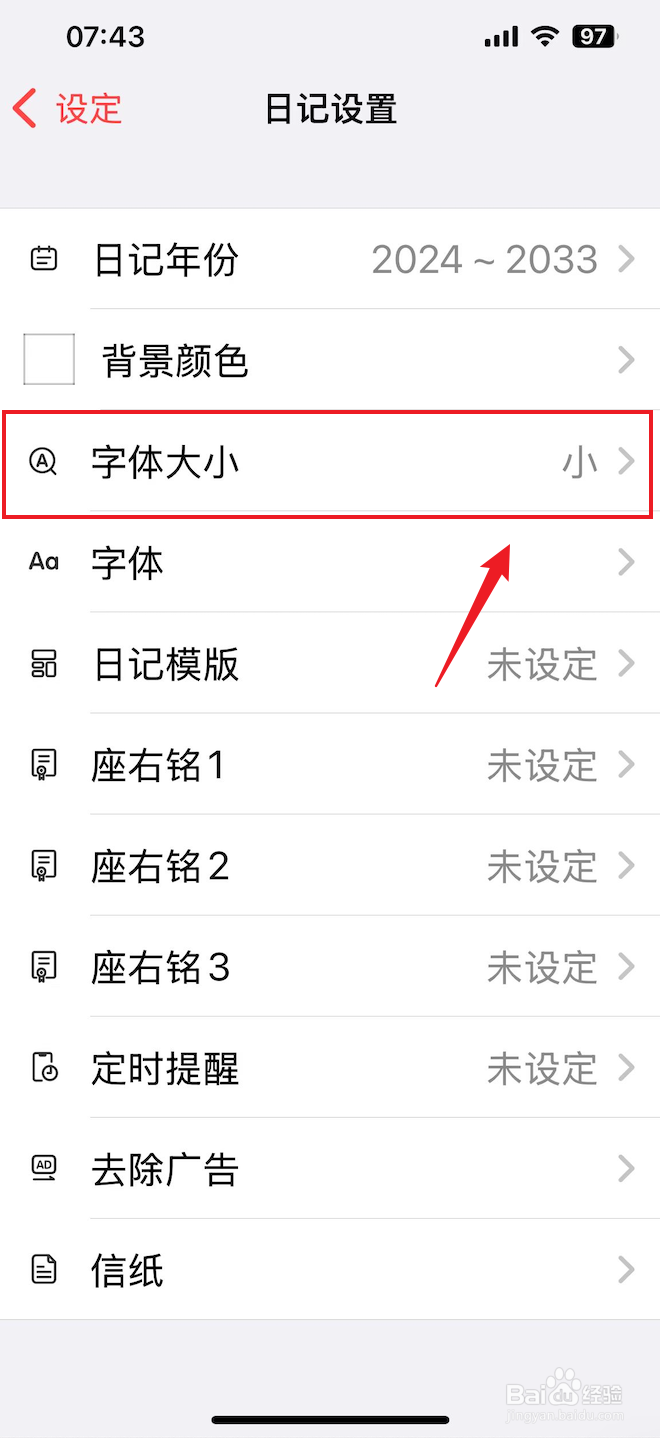Tap the AD icon for 去除广告

(x=43, y=1168)
